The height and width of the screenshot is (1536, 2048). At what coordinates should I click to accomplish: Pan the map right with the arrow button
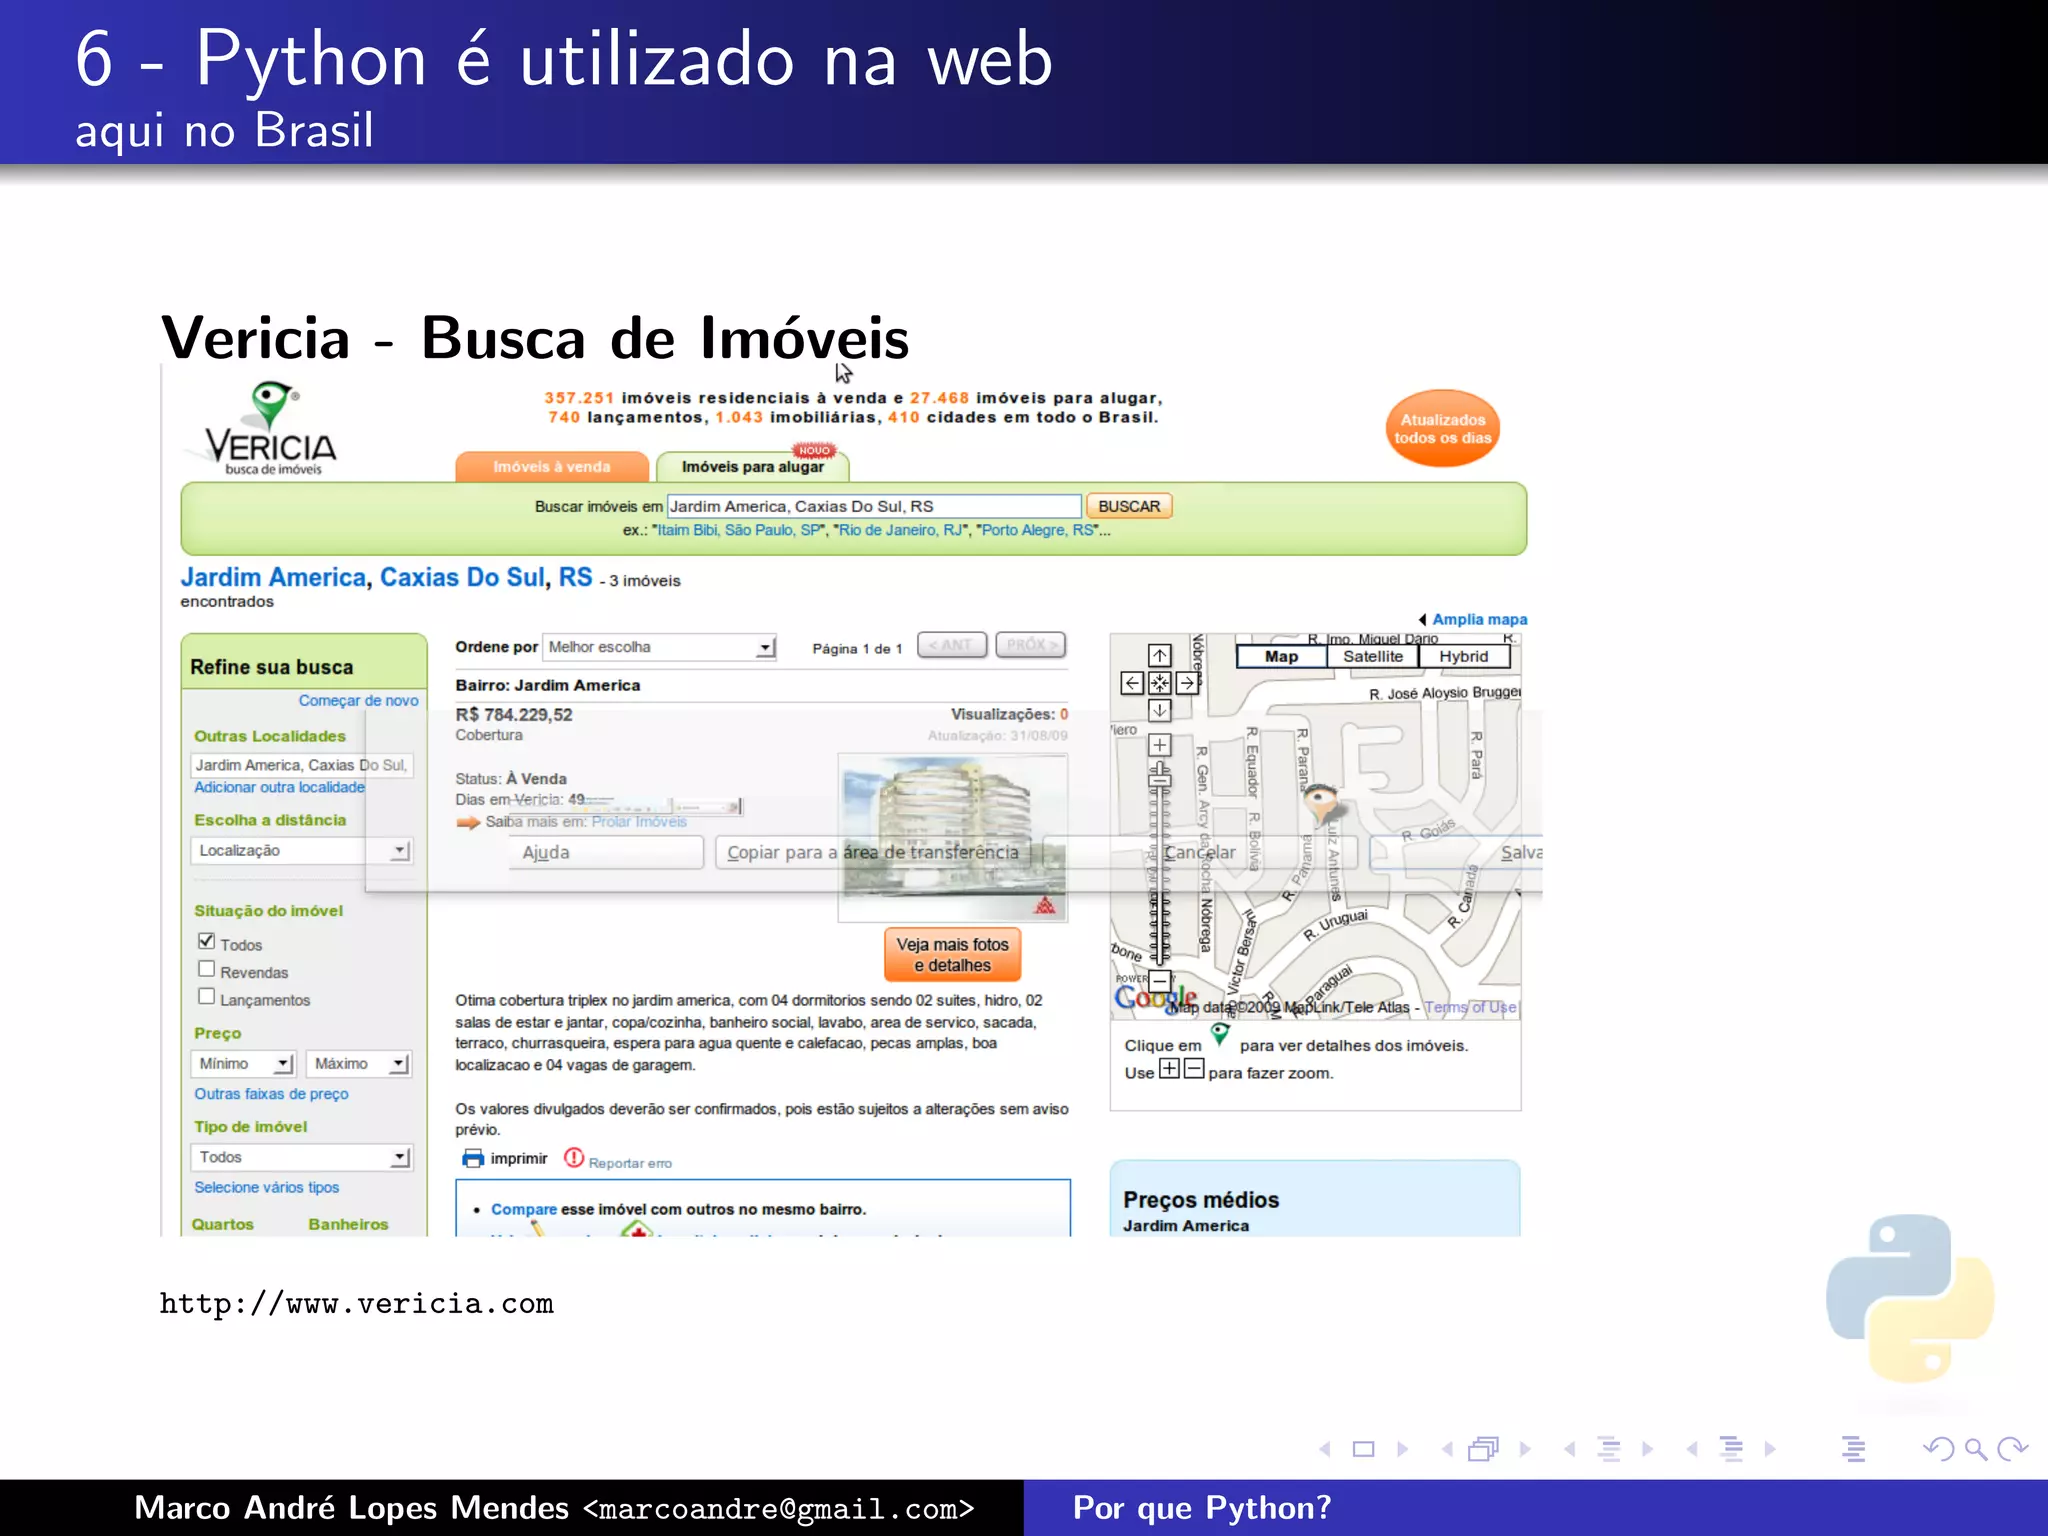(x=1187, y=683)
